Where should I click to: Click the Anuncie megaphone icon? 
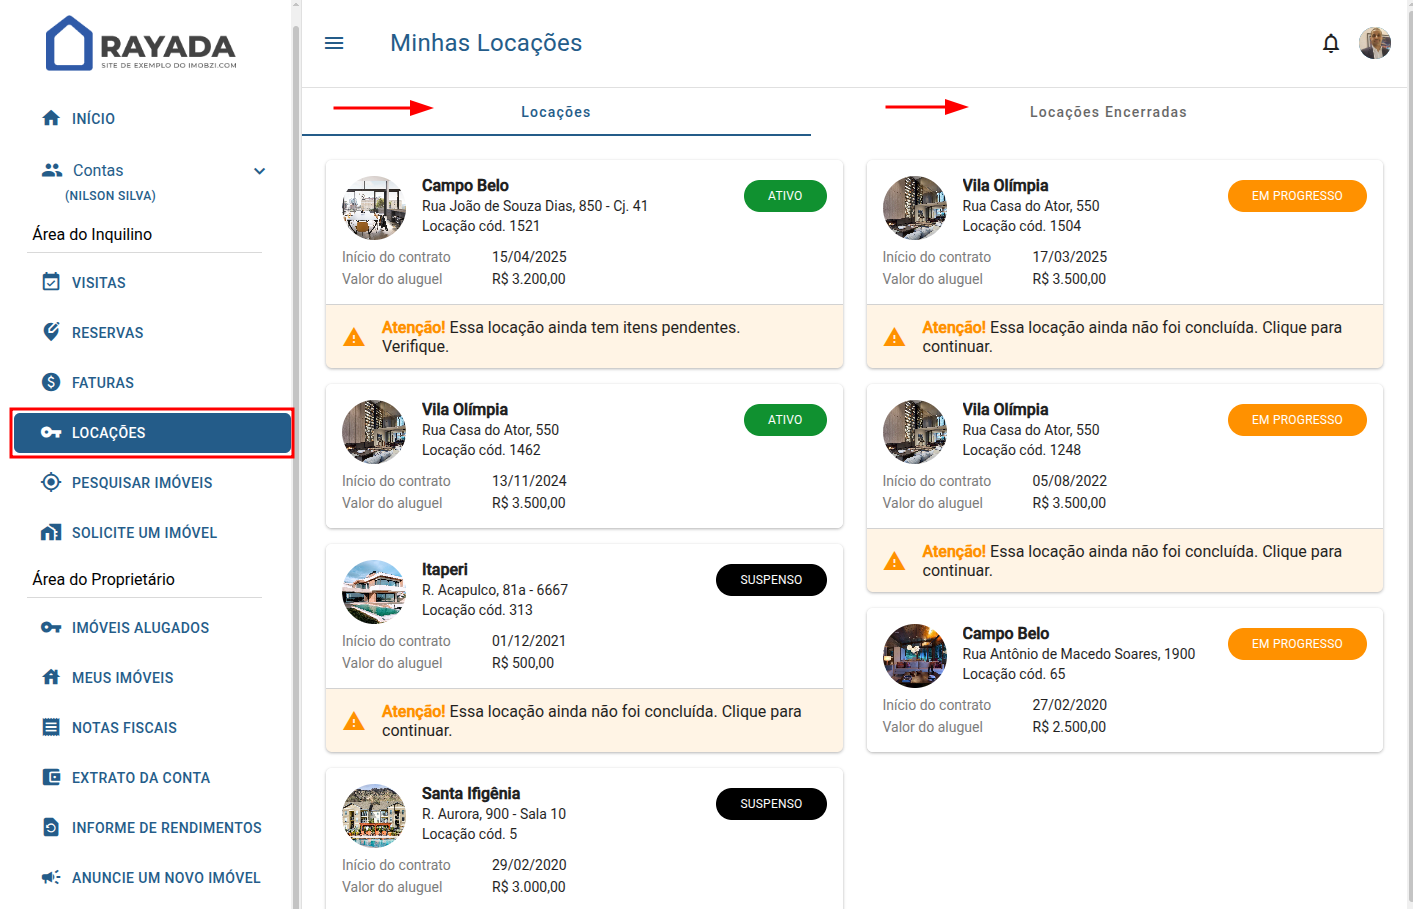(x=51, y=877)
